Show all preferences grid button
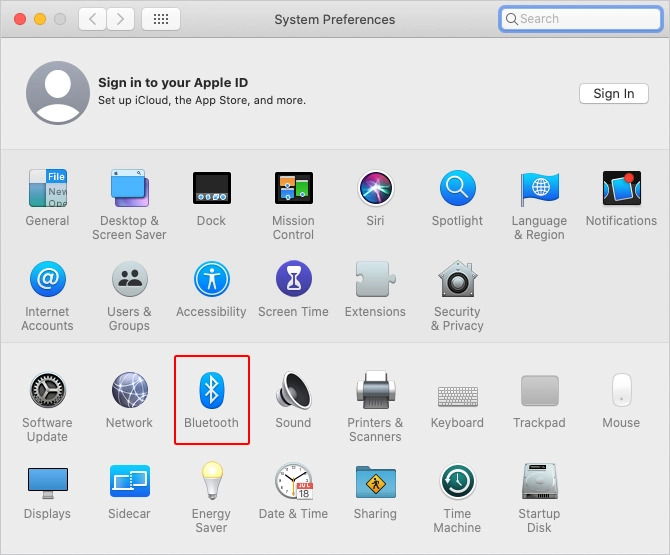The image size is (670, 555). pyautogui.click(x=161, y=19)
